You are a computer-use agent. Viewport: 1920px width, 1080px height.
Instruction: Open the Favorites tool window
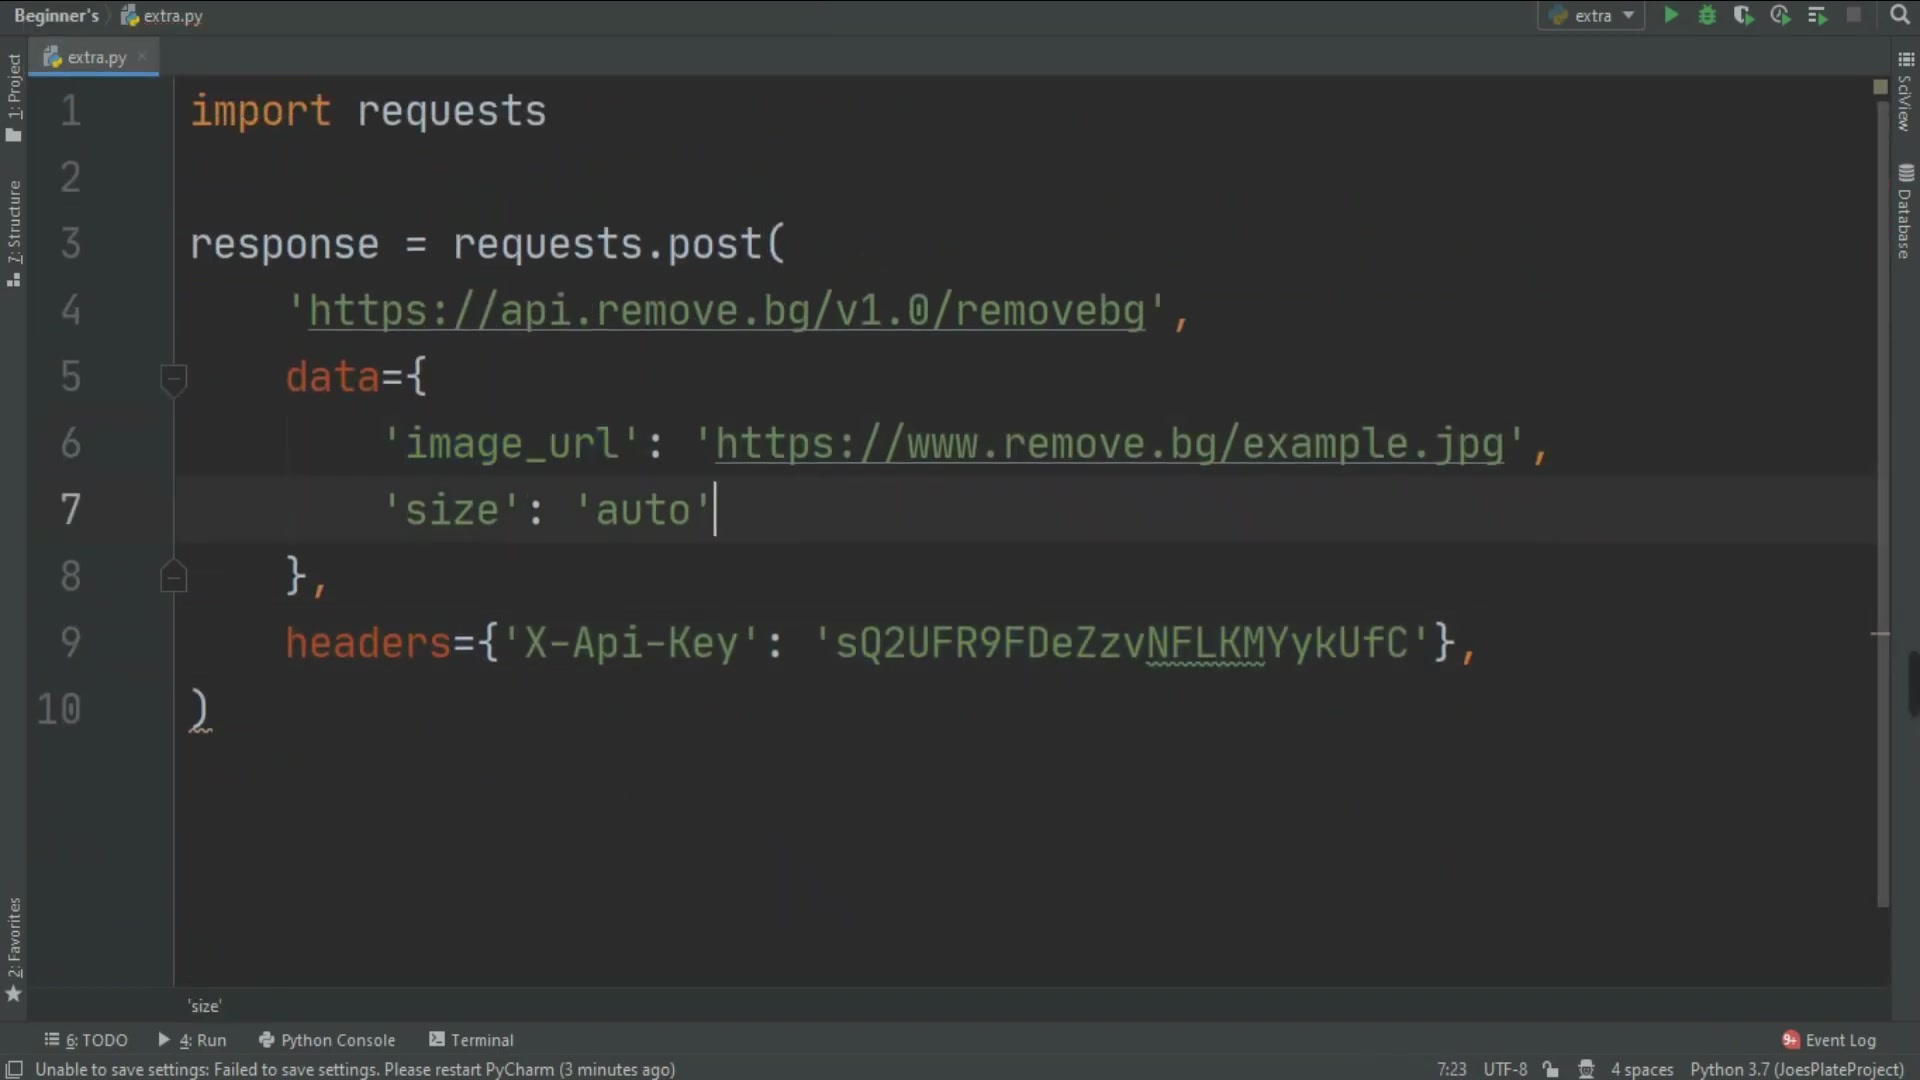(x=13, y=948)
